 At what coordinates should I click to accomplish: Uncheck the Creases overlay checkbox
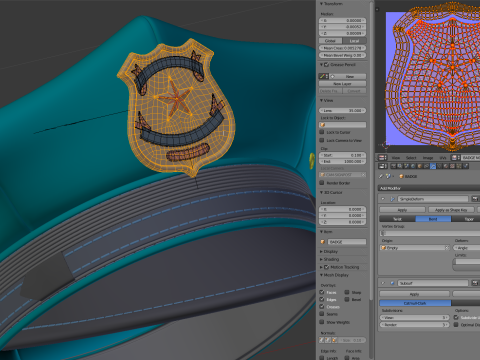click(x=322, y=306)
